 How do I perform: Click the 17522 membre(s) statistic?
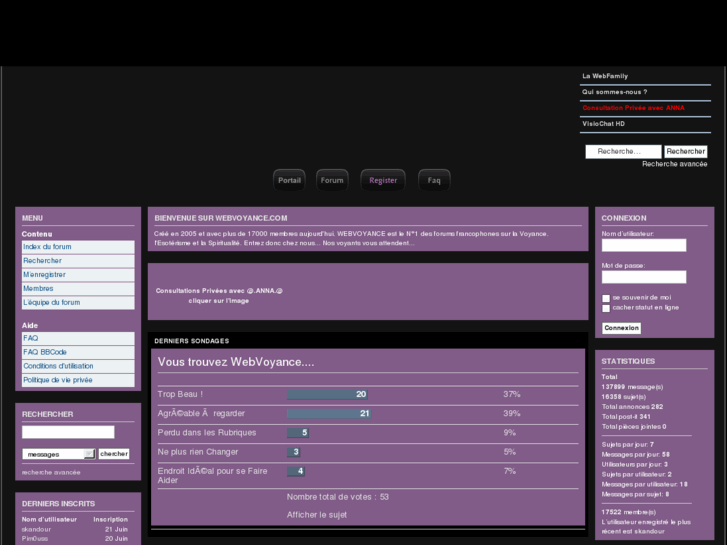click(629, 512)
